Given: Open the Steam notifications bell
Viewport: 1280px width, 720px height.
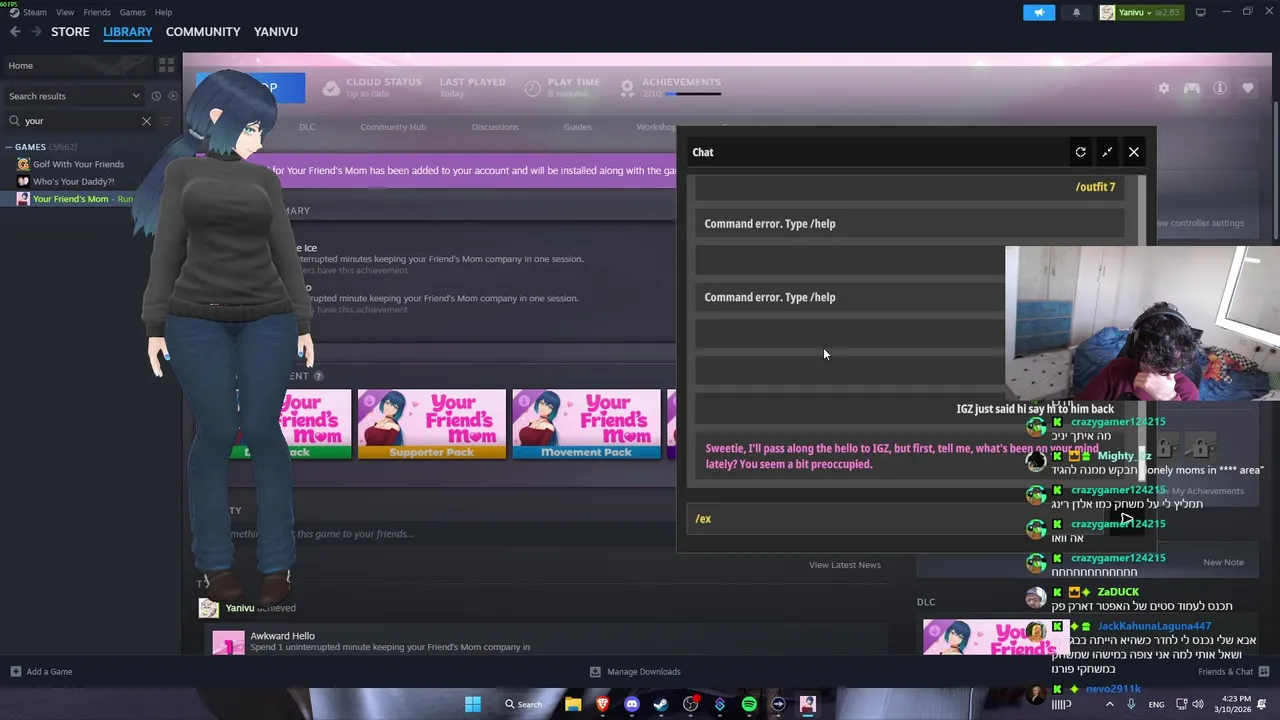Looking at the screenshot, I should tap(1076, 12).
